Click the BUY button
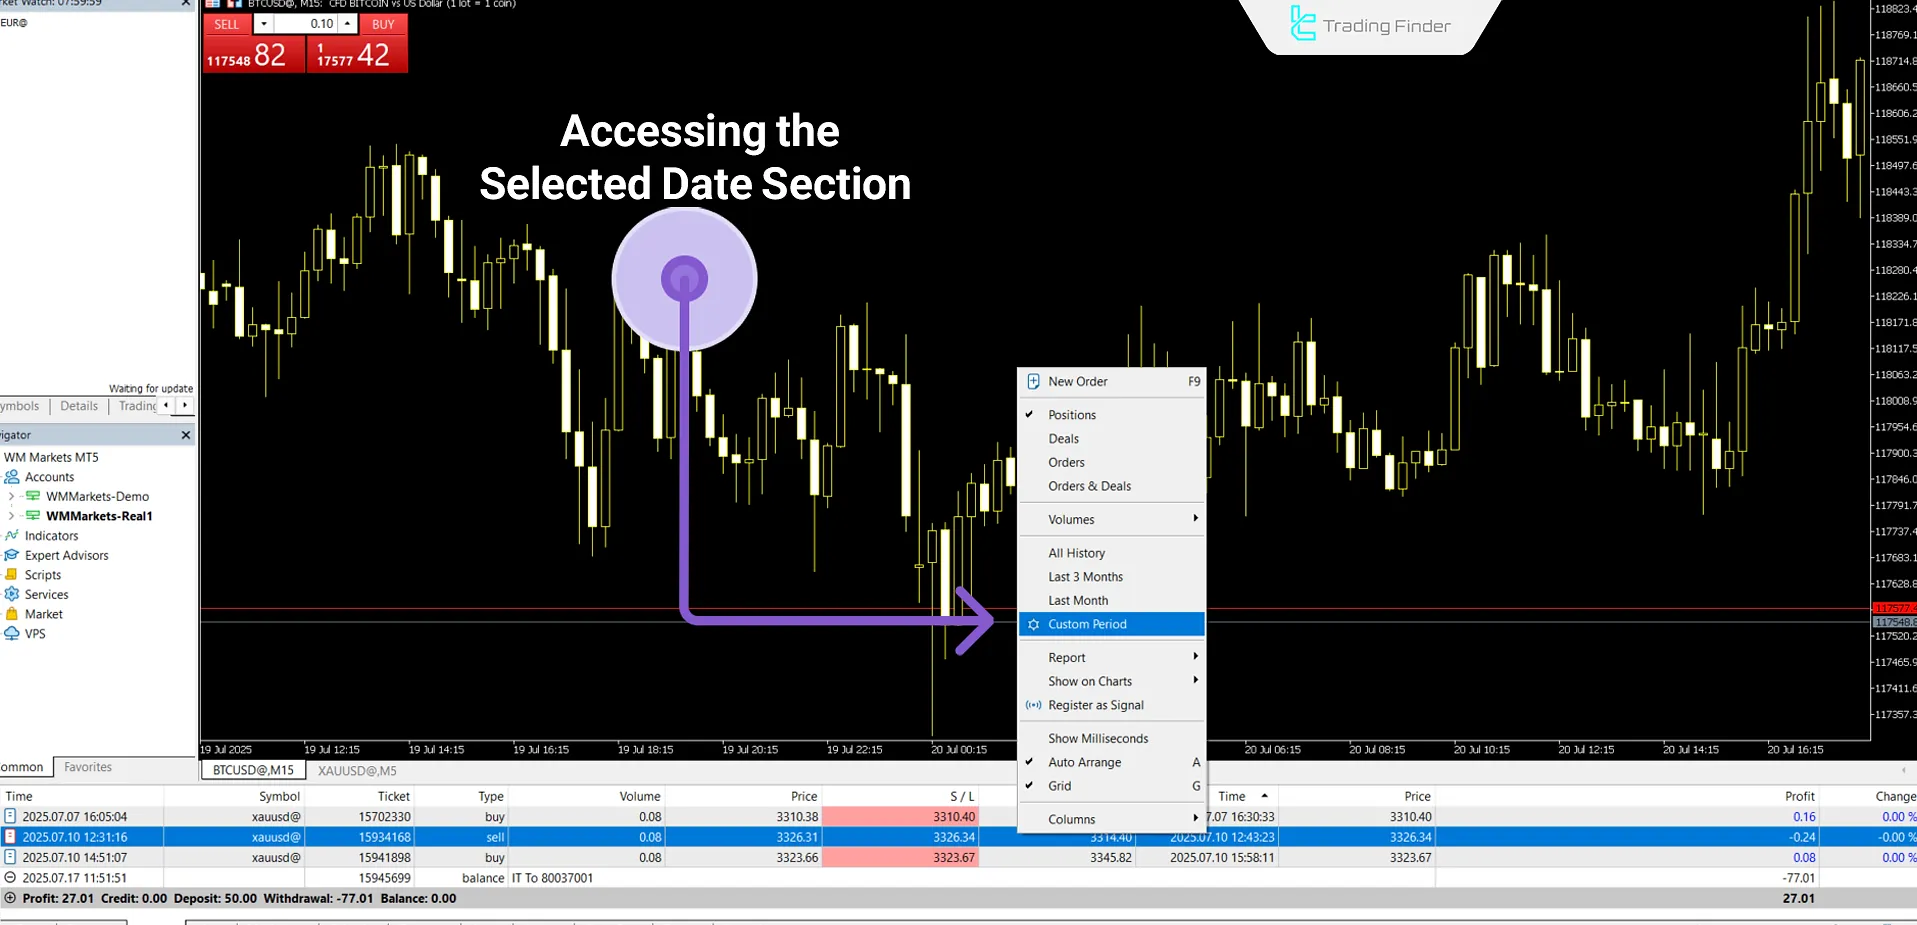 pyautogui.click(x=383, y=24)
